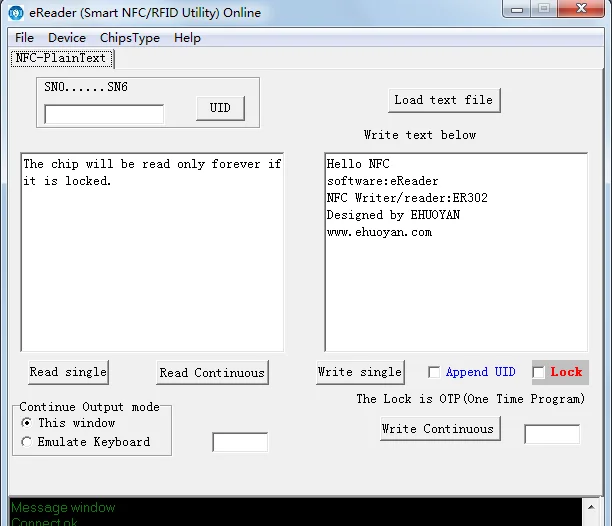Click inside the write text area

click(x=456, y=252)
